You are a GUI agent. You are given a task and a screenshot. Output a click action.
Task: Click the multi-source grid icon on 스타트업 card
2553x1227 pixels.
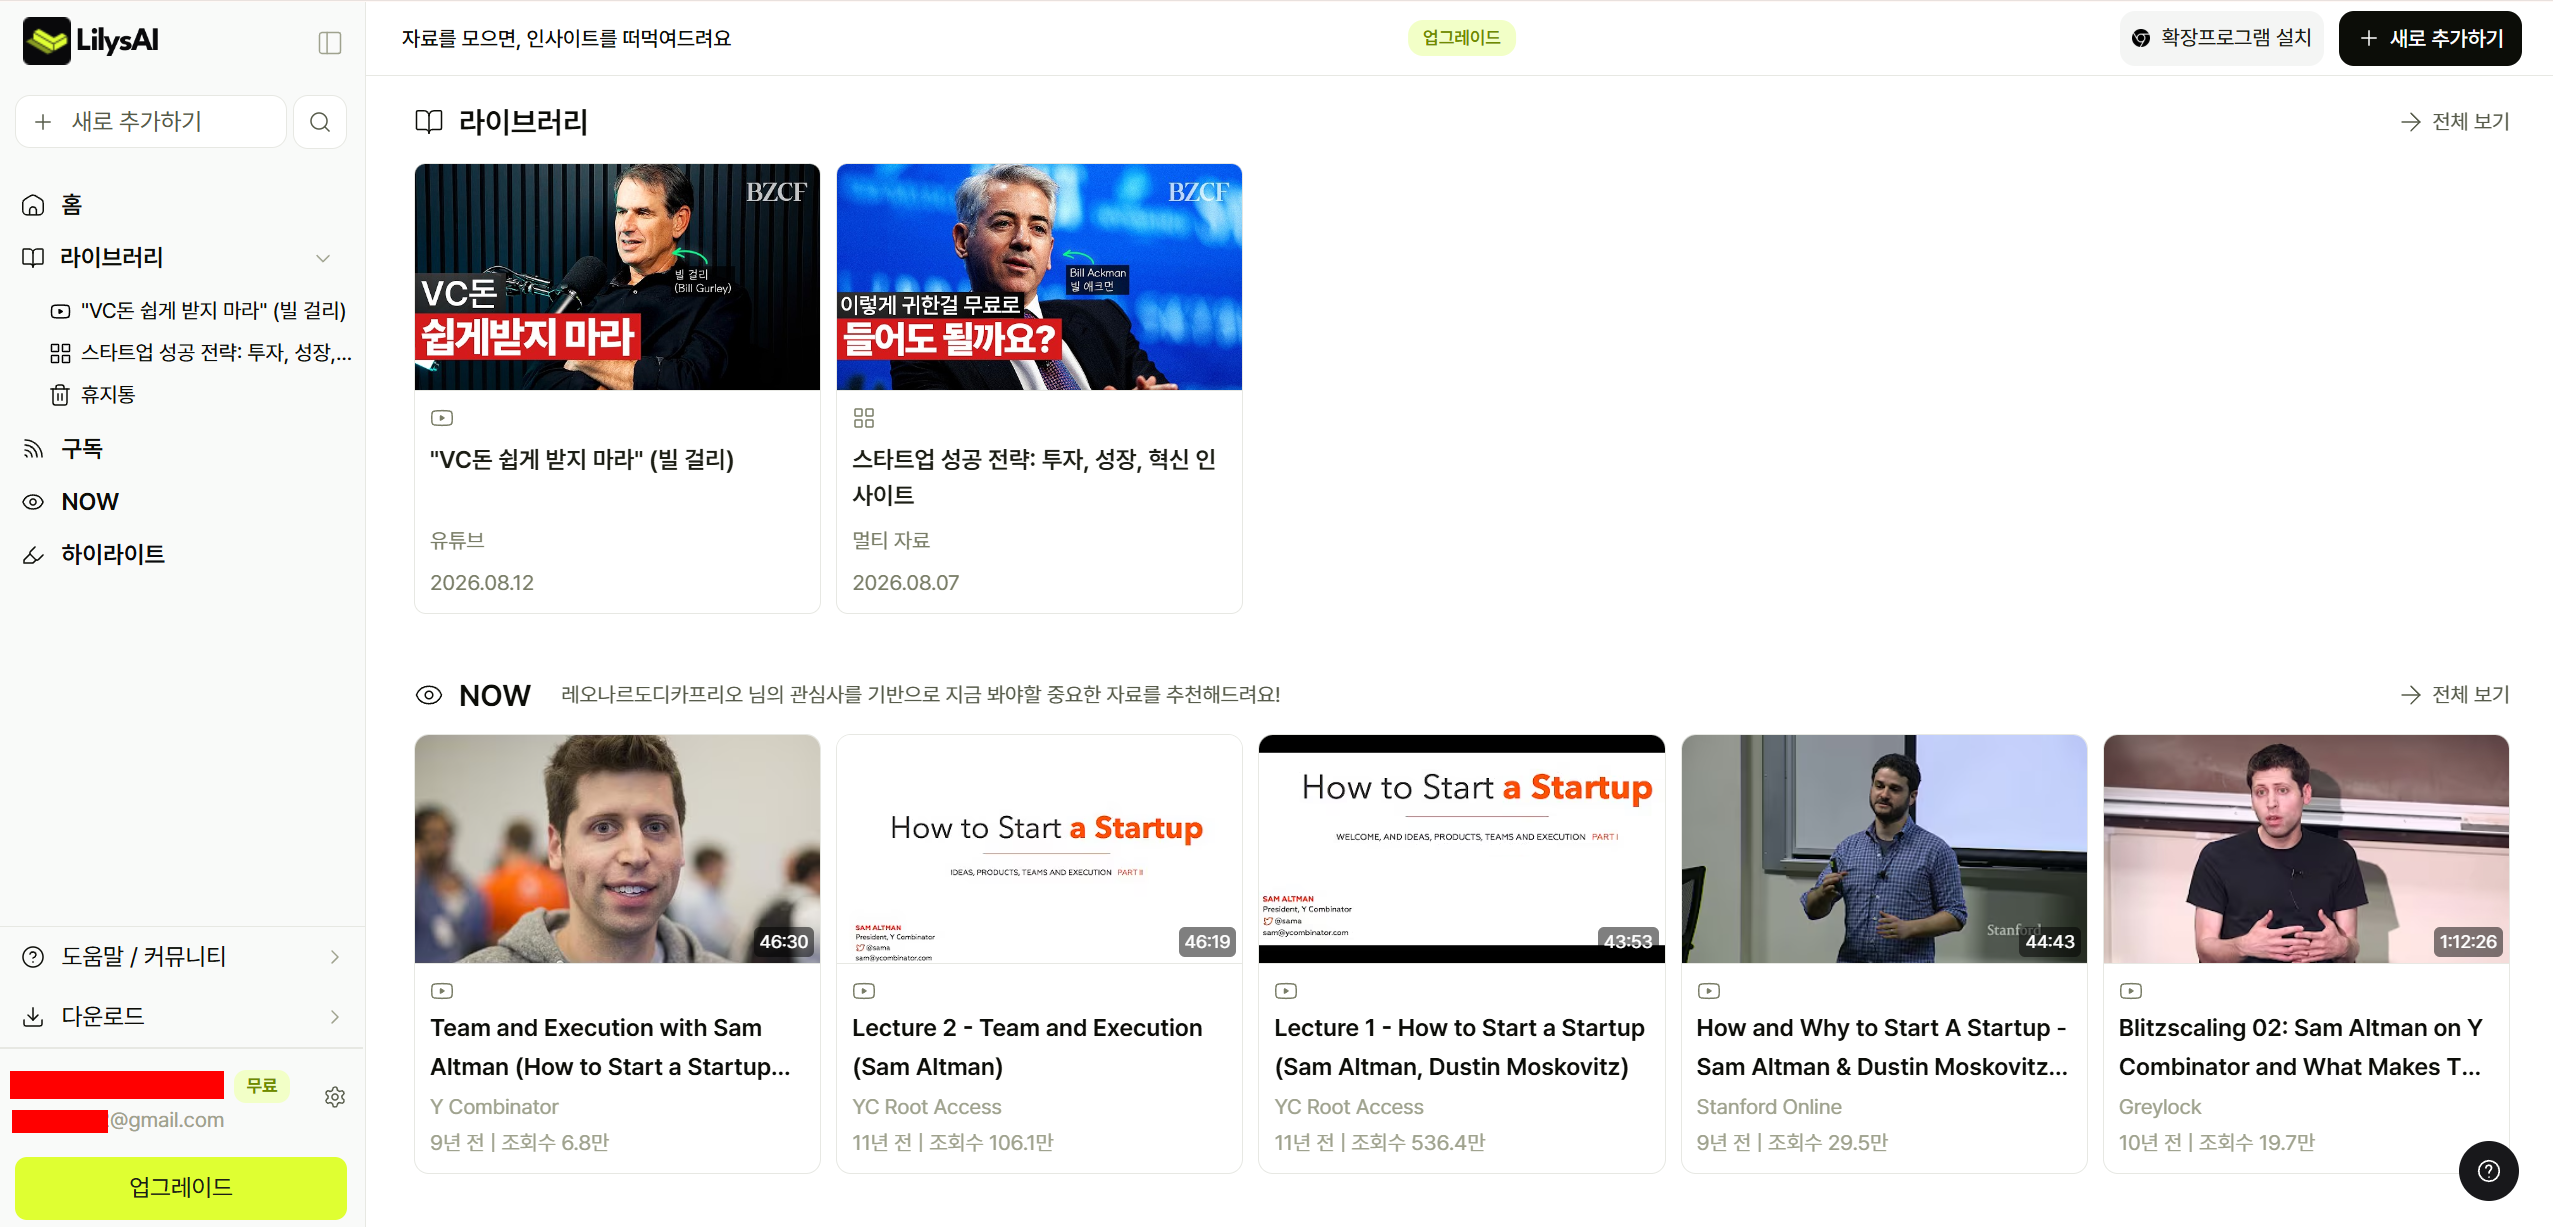point(864,418)
